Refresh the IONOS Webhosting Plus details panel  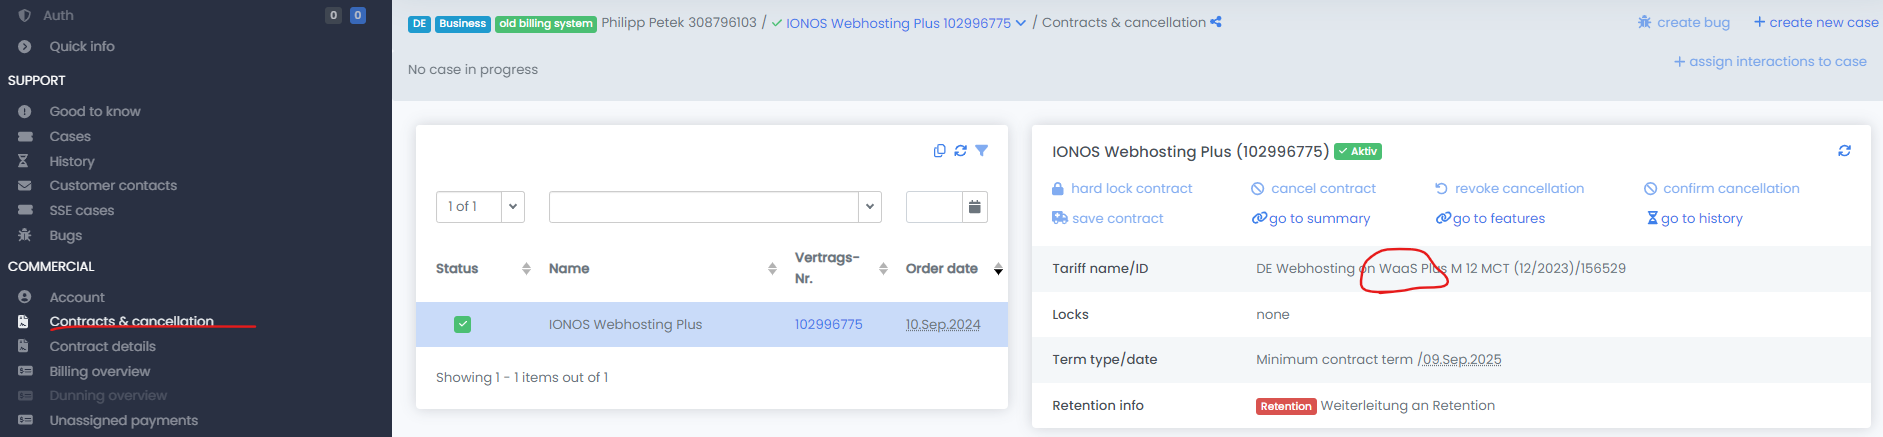(1844, 151)
